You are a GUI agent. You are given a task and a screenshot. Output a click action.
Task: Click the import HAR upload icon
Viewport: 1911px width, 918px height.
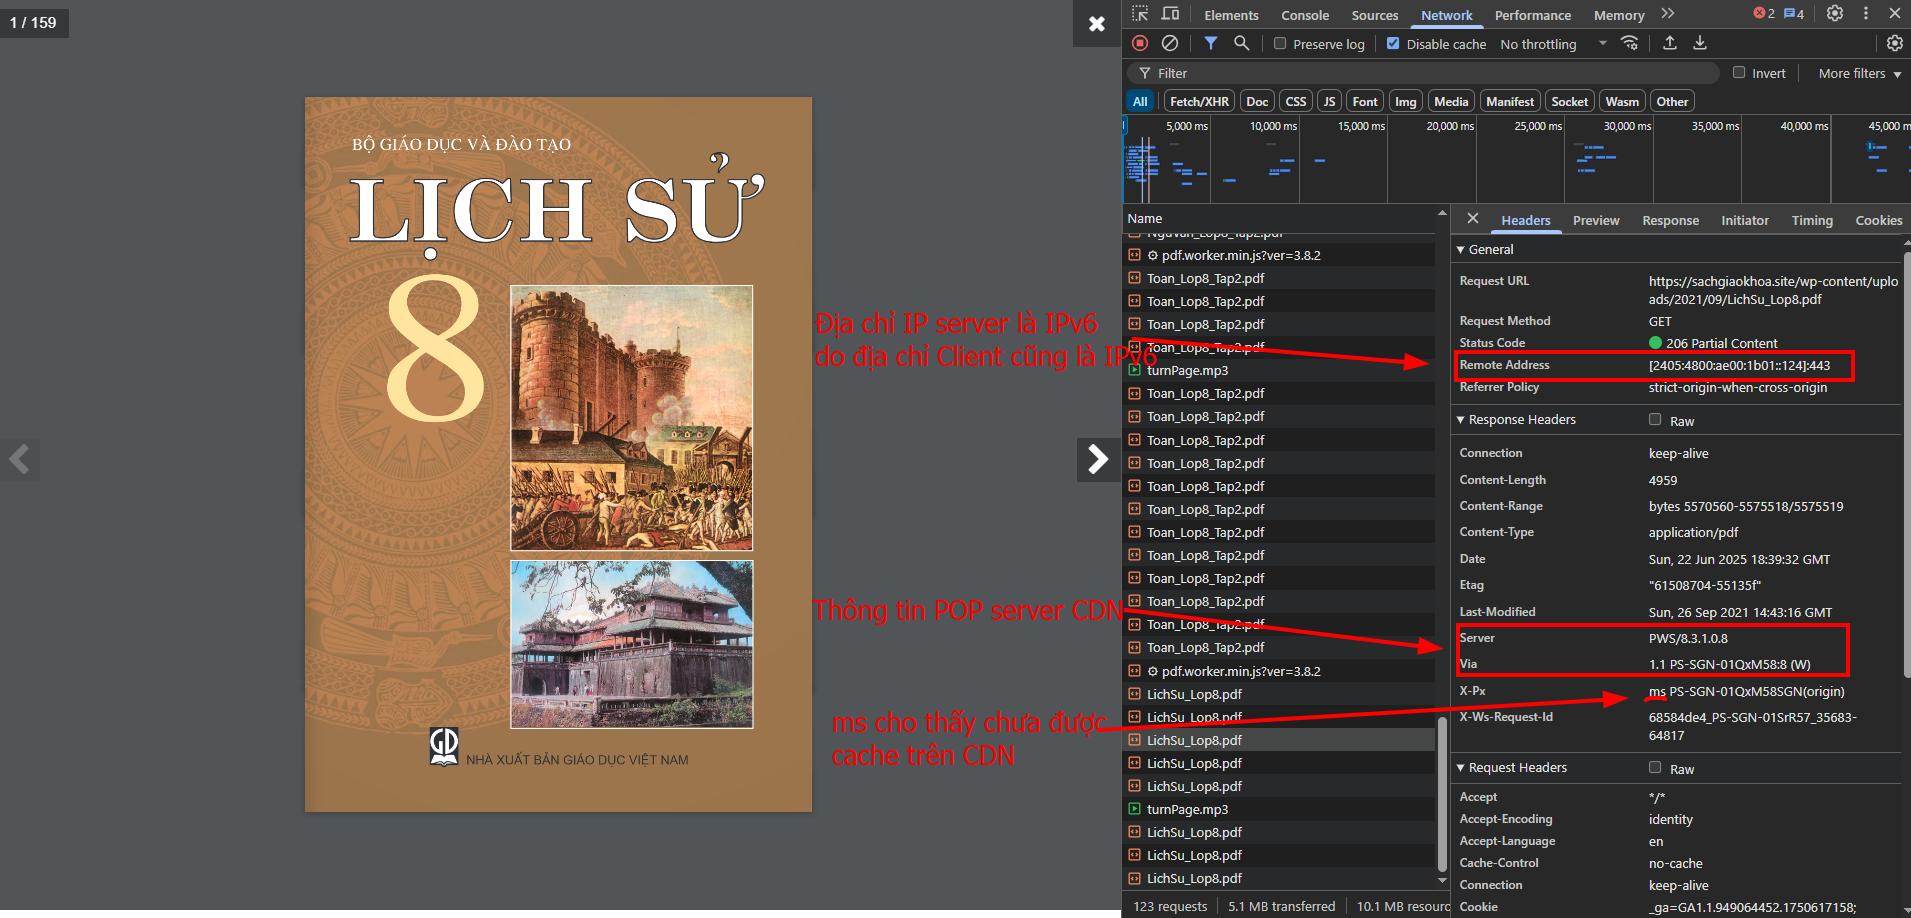click(x=1669, y=43)
